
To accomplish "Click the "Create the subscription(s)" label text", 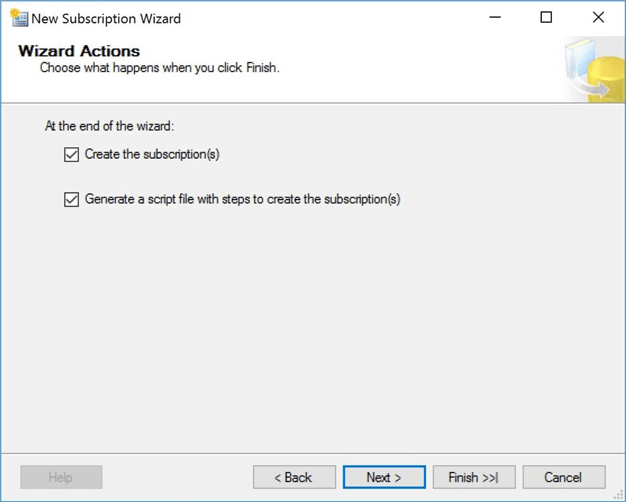I will [152, 155].
